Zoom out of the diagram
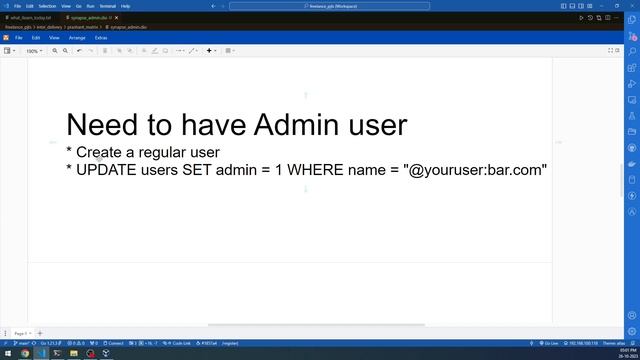 pos(65,51)
